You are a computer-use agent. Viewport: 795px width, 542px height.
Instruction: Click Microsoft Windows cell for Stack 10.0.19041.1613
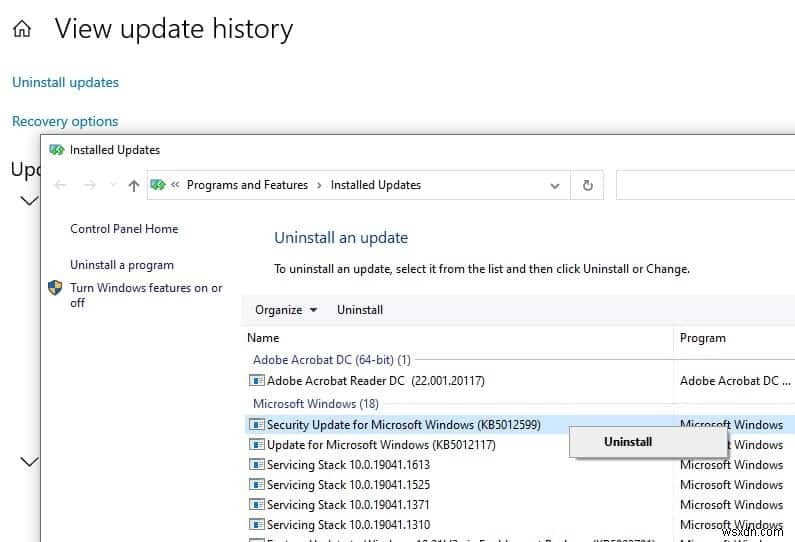coord(731,465)
